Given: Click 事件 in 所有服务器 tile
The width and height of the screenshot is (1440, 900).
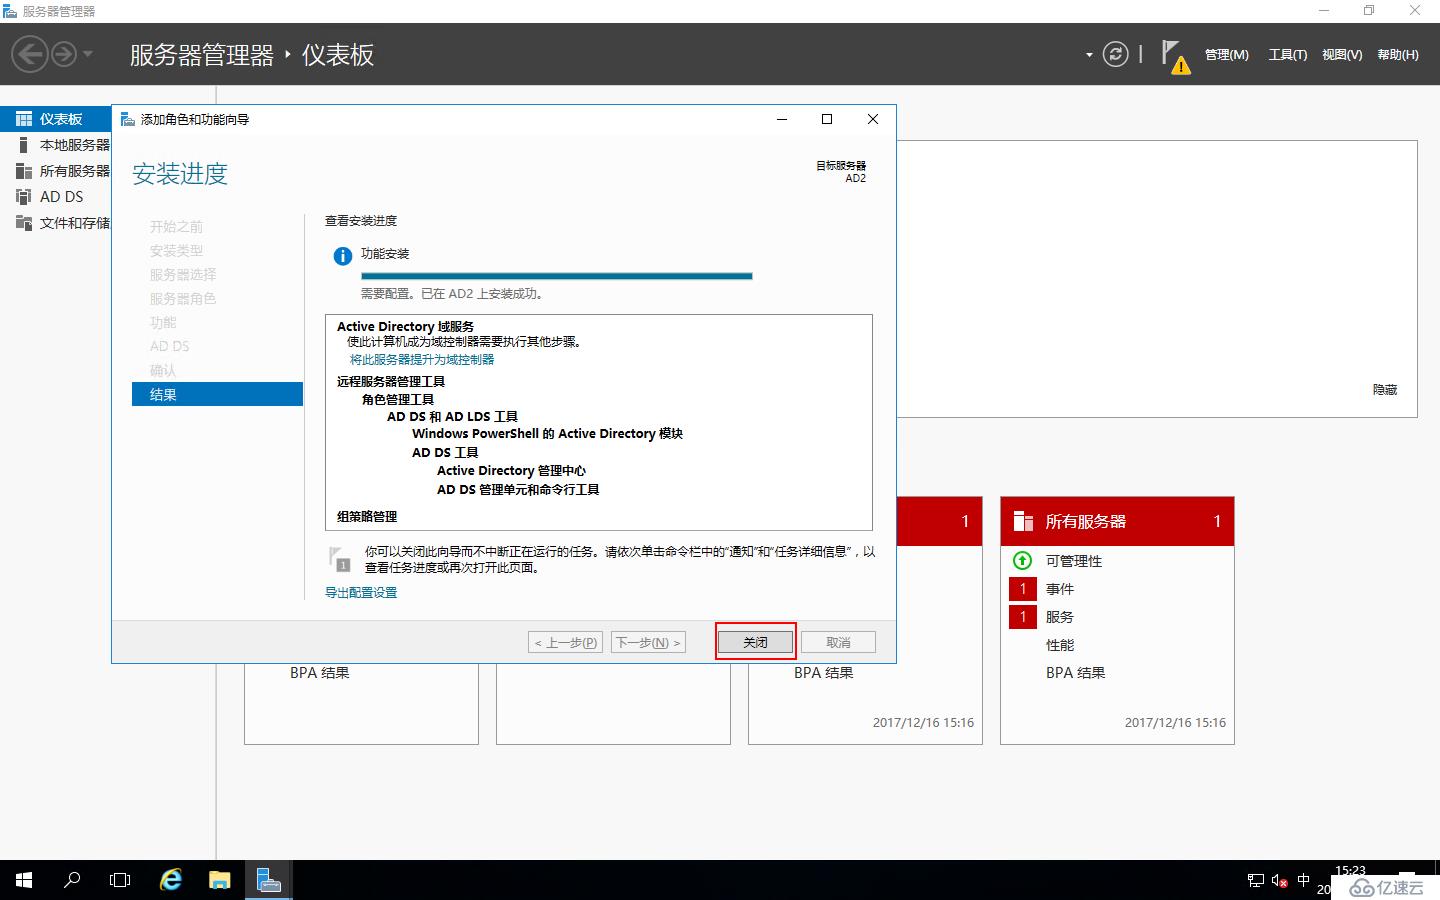Looking at the screenshot, I should (1060, 589).
